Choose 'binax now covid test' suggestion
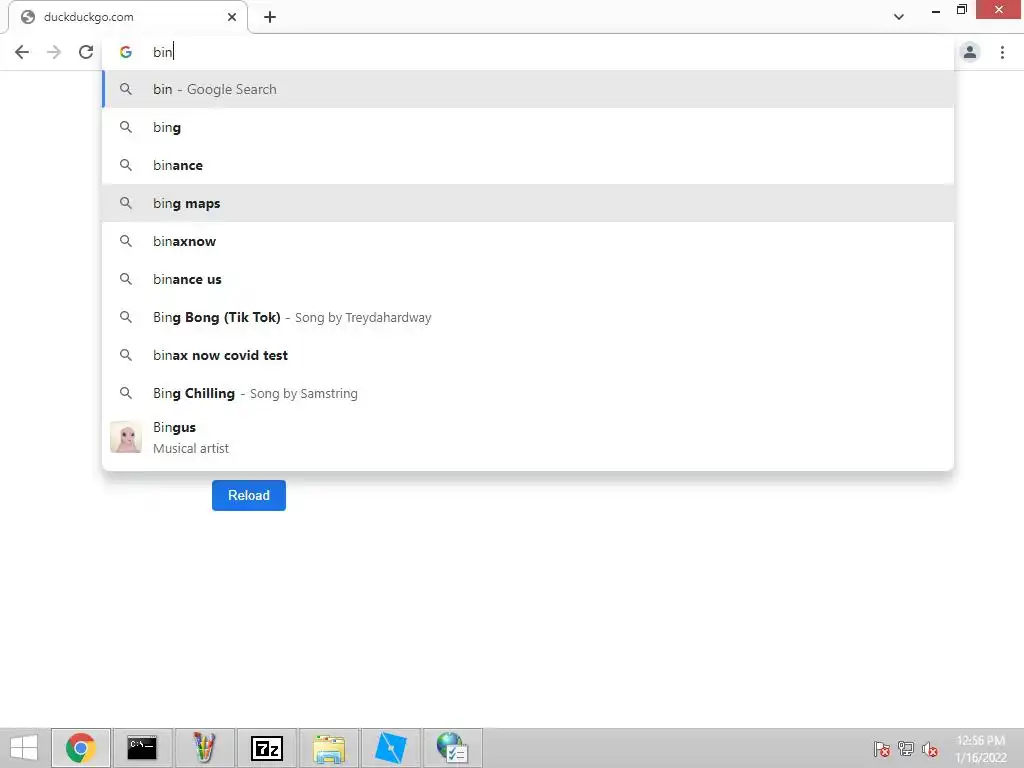 click(528, 355)
